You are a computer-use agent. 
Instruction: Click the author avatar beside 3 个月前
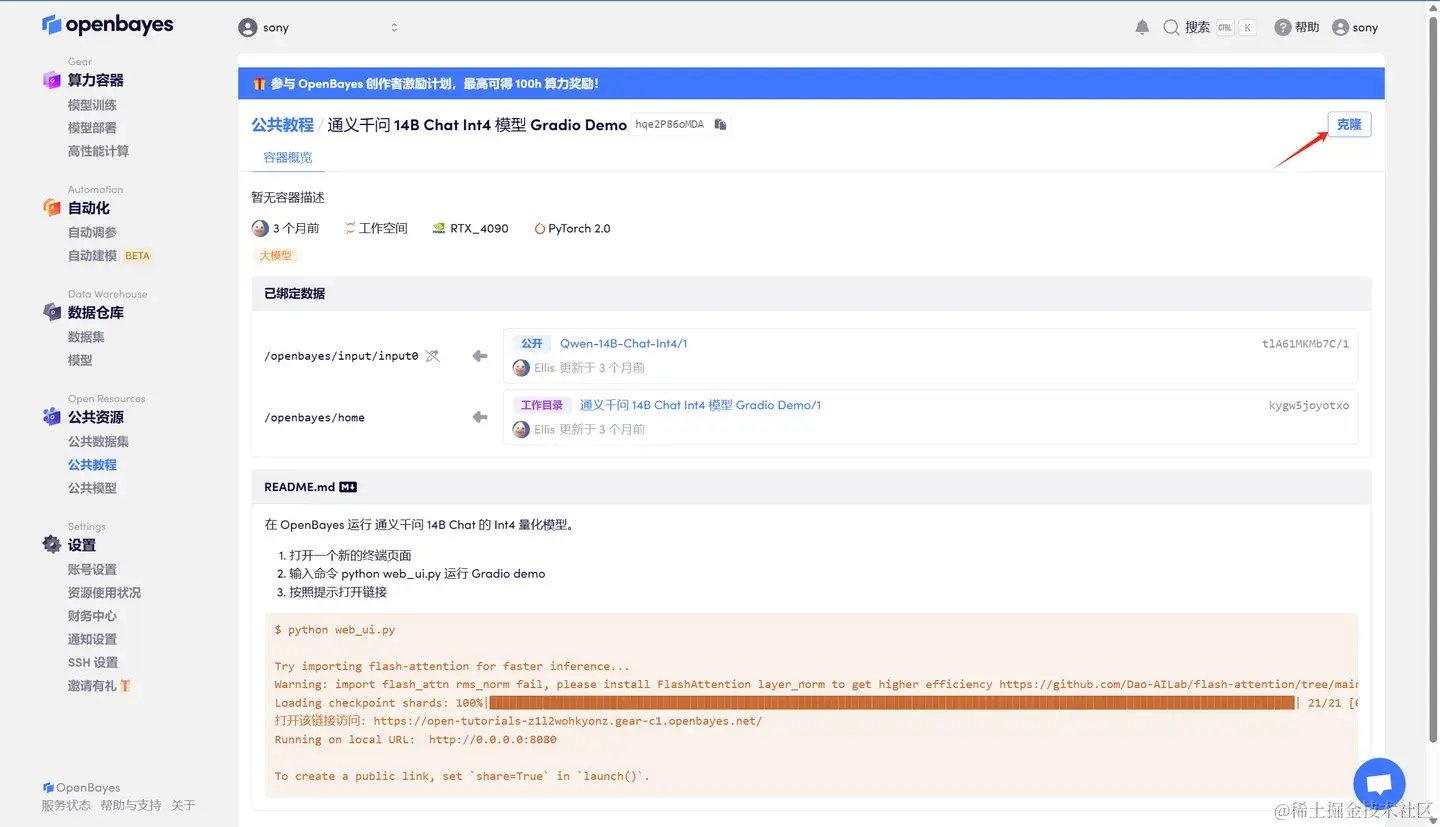coord(260,228)
